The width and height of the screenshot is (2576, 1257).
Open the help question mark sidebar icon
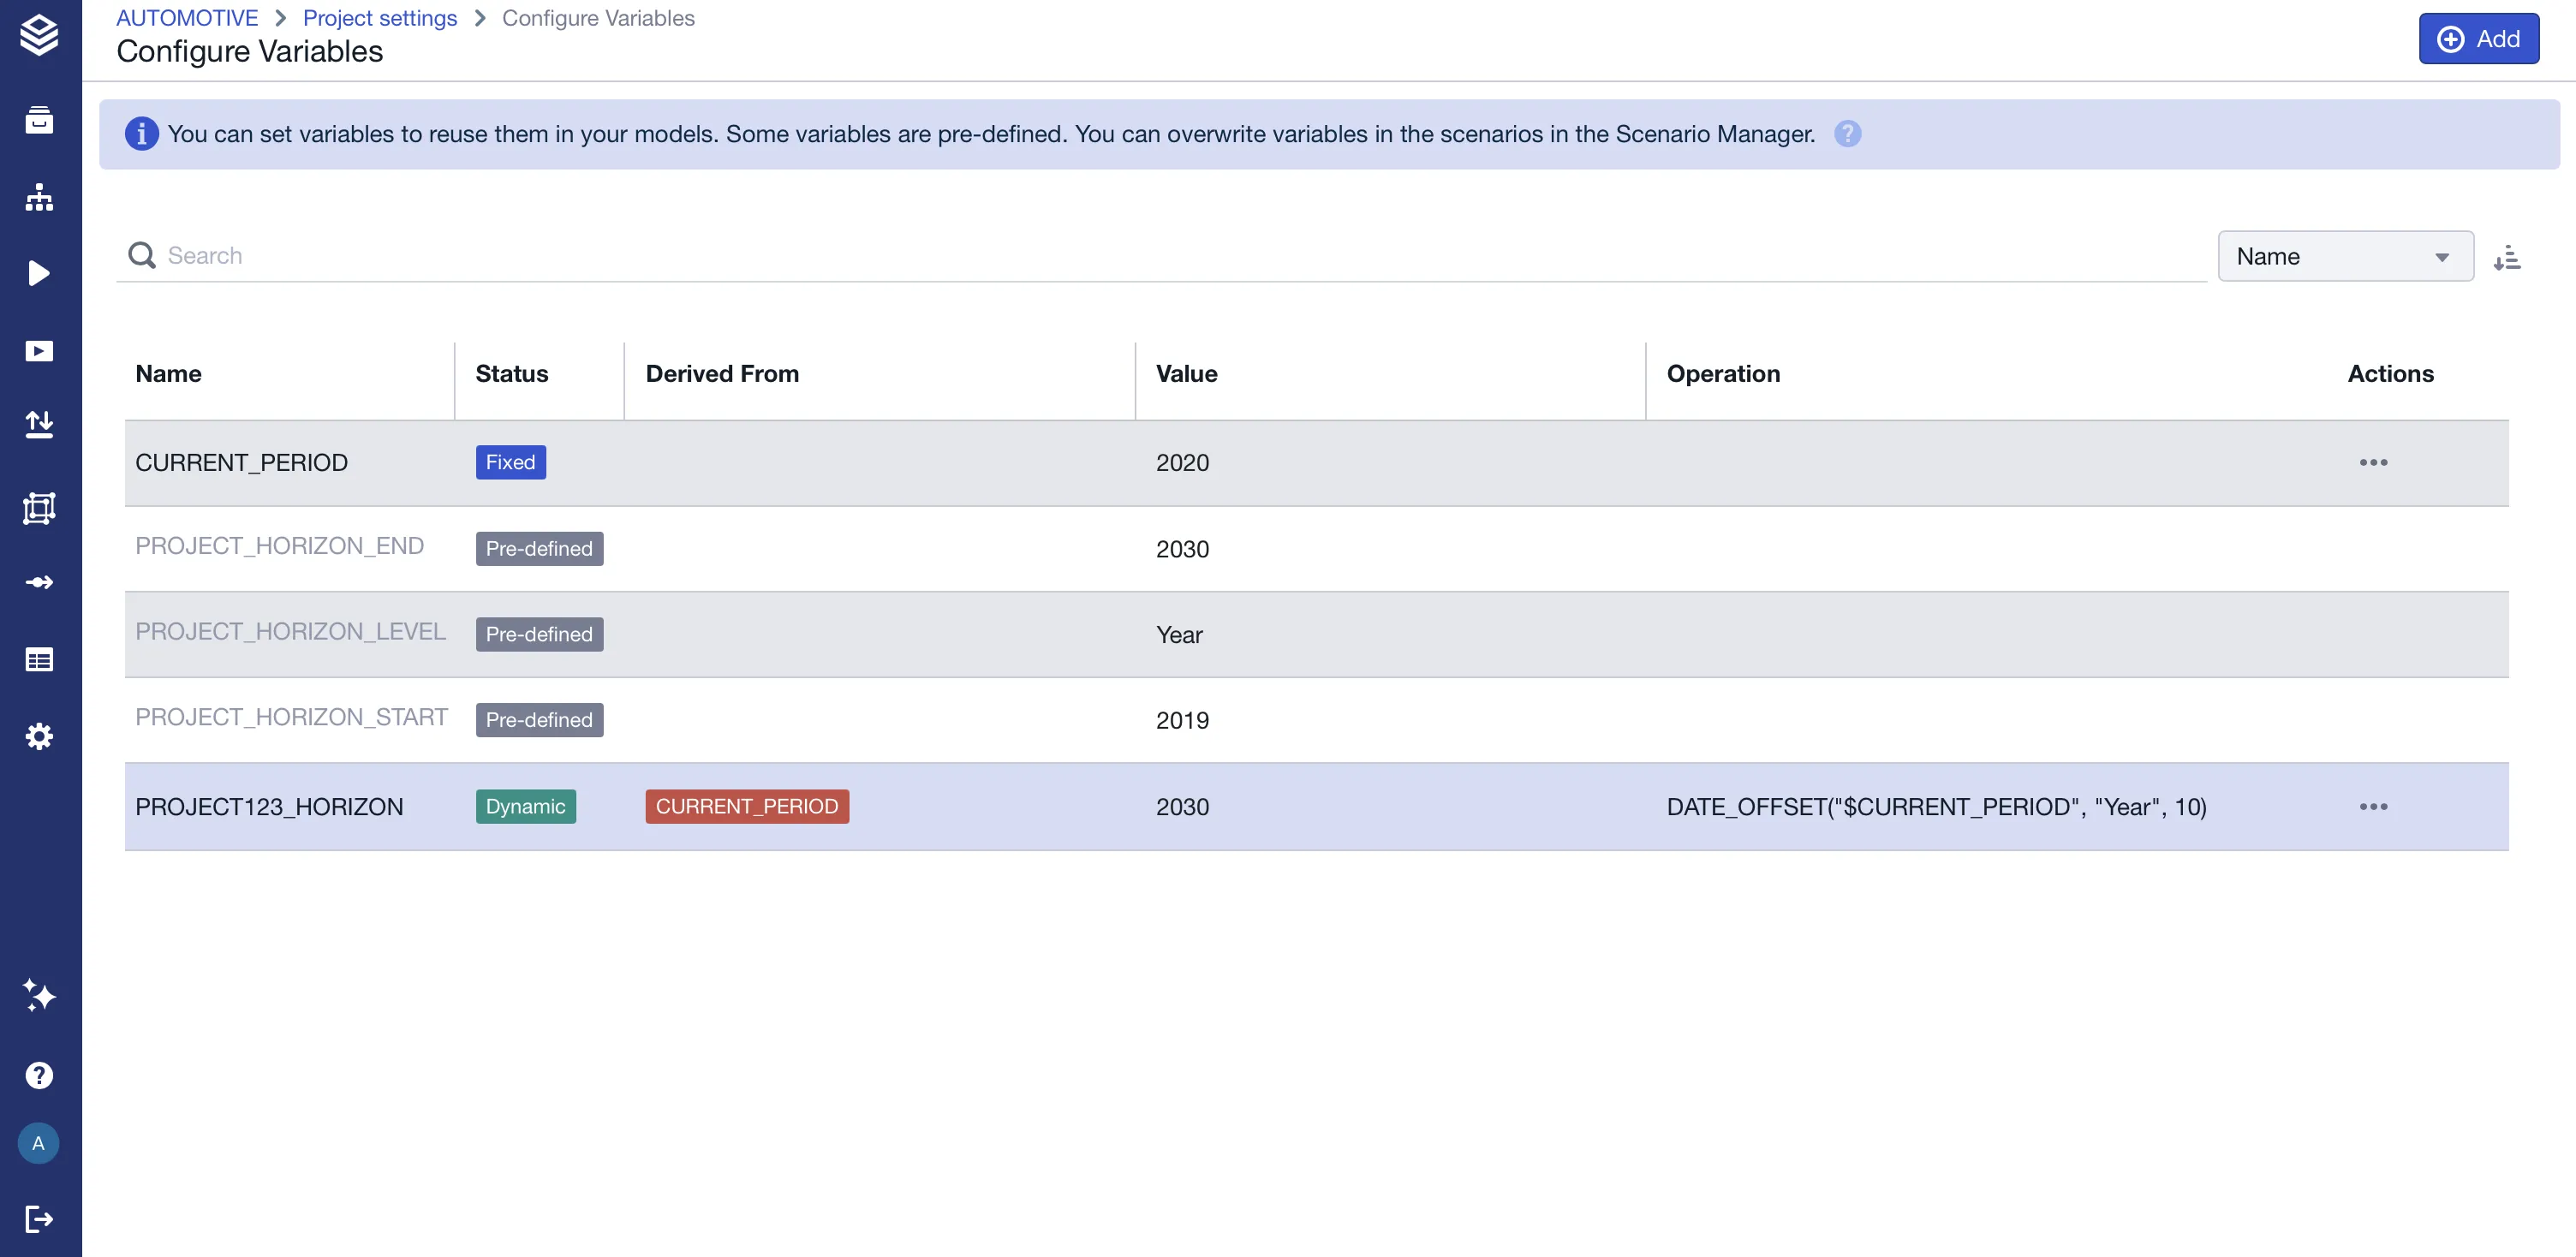point(39,1075)
